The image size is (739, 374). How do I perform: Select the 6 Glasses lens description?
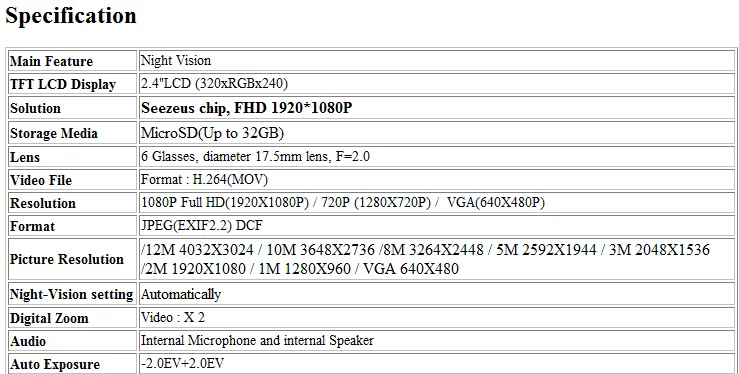255,156
